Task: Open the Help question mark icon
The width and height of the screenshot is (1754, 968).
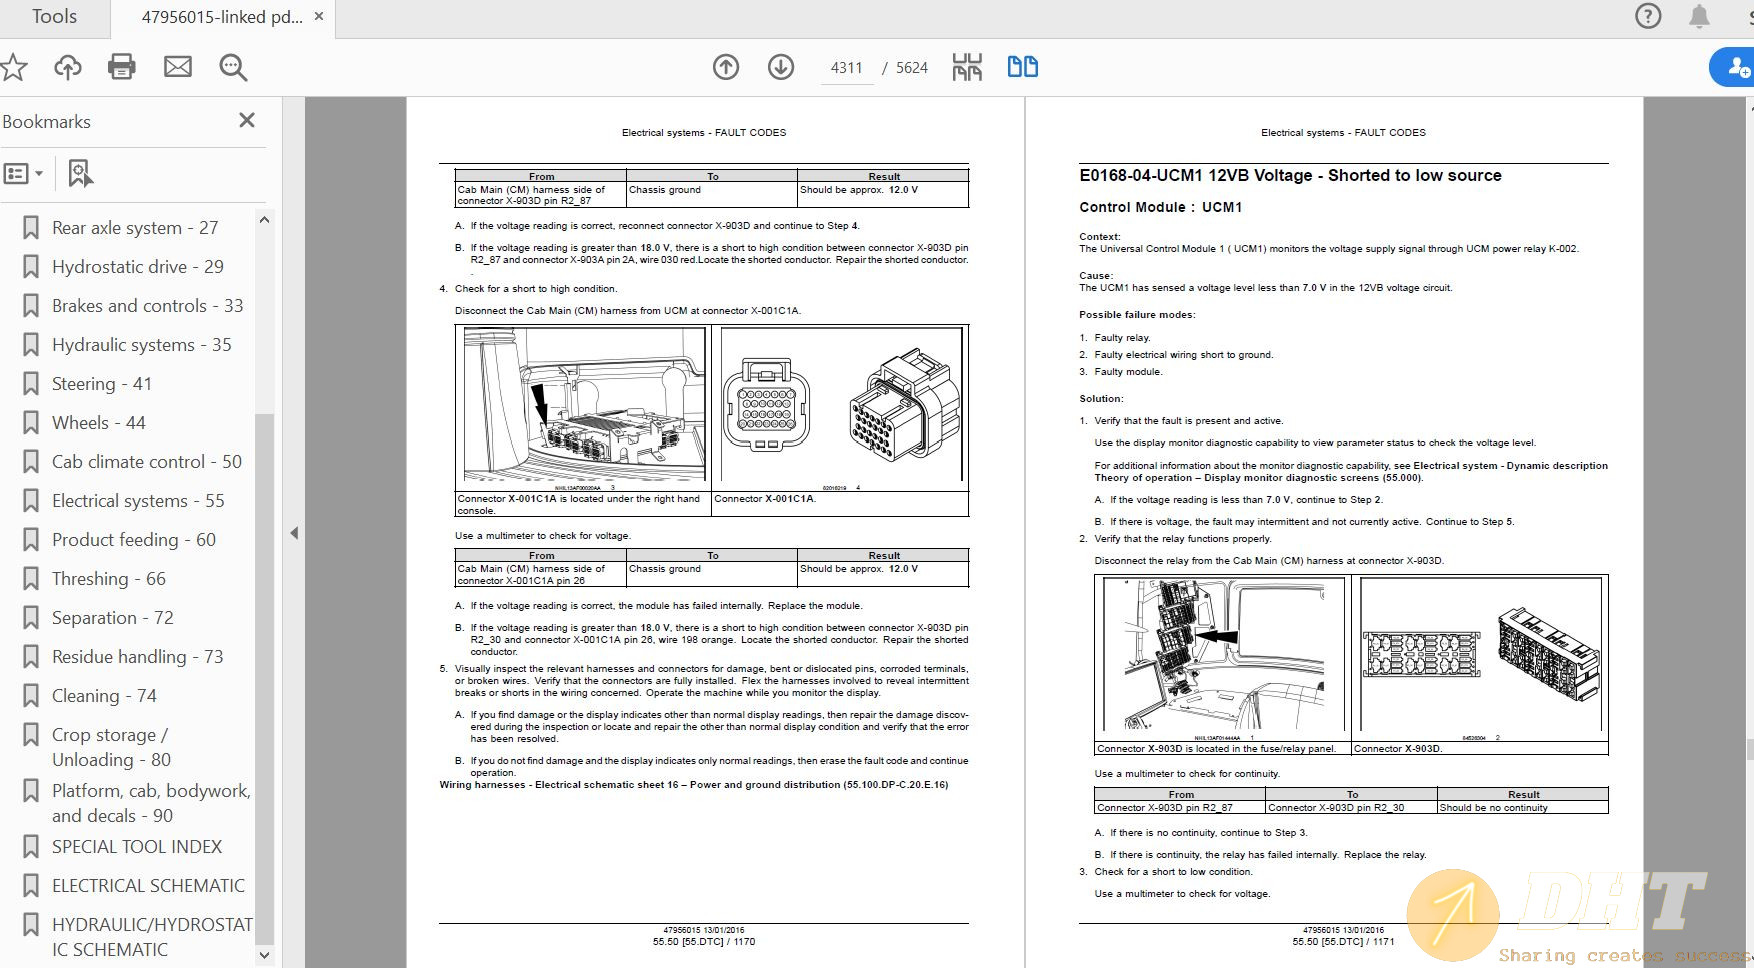Action: pos(1647,16)
